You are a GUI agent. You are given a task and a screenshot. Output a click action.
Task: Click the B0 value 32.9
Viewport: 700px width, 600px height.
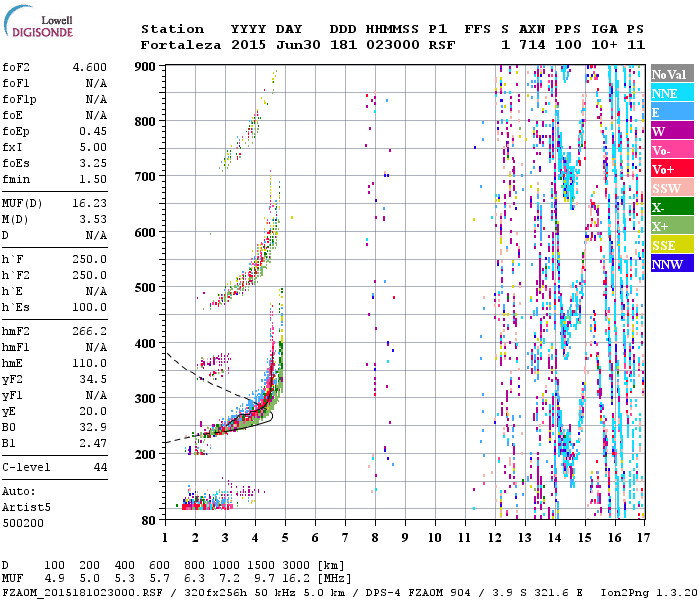coord(93,428)
